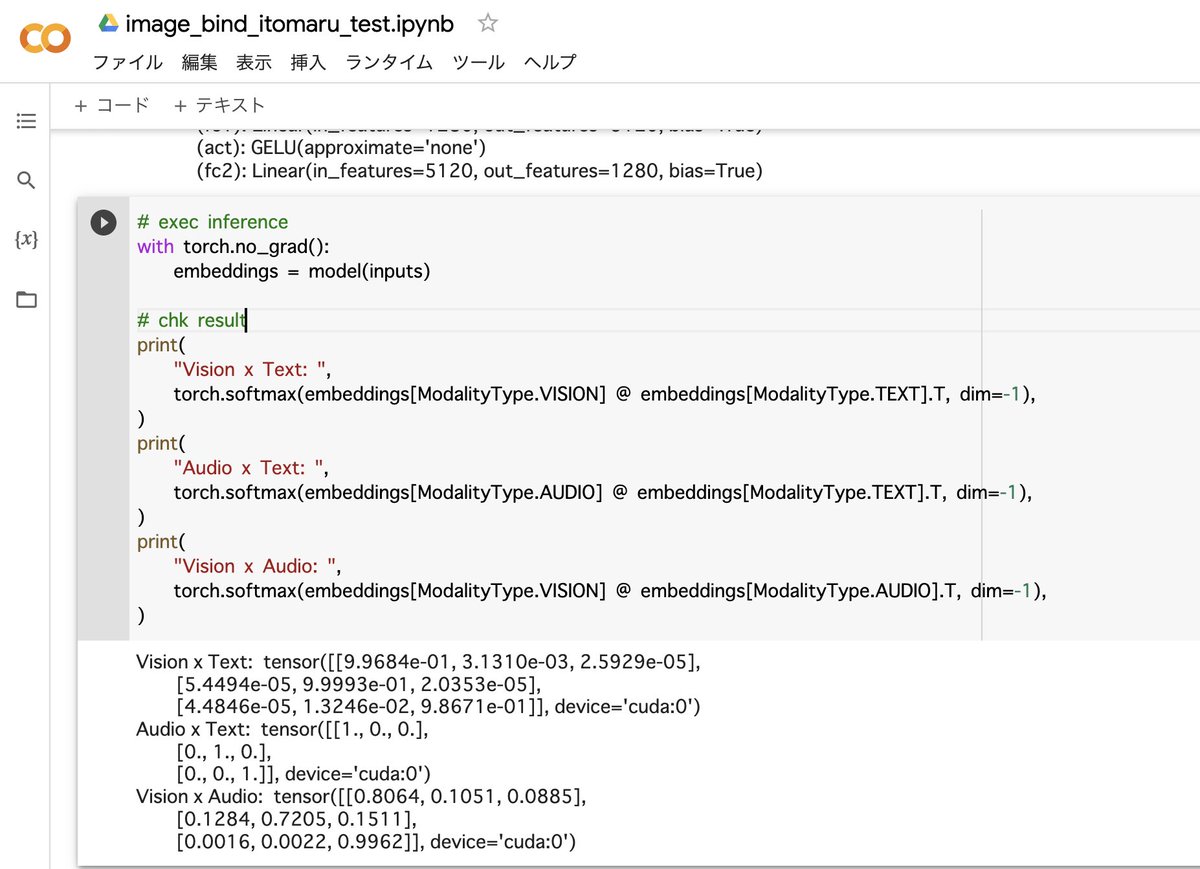Open the 編集 menu
1200x869 pixels.
[199, 62]
